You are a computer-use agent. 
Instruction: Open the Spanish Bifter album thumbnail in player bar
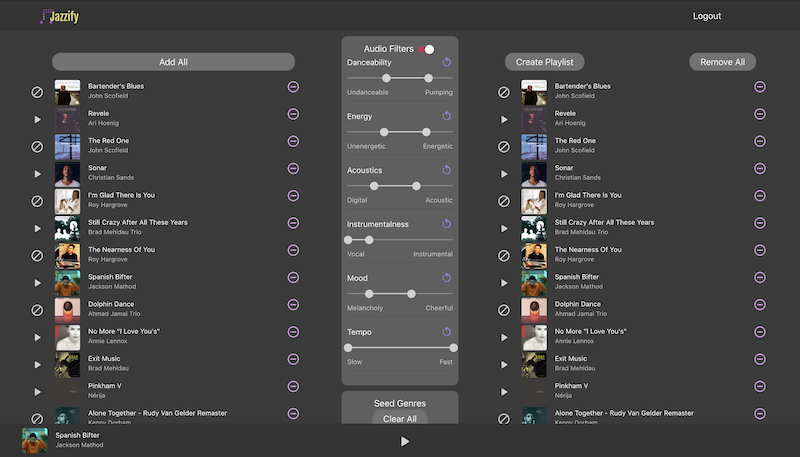[34, 440]
